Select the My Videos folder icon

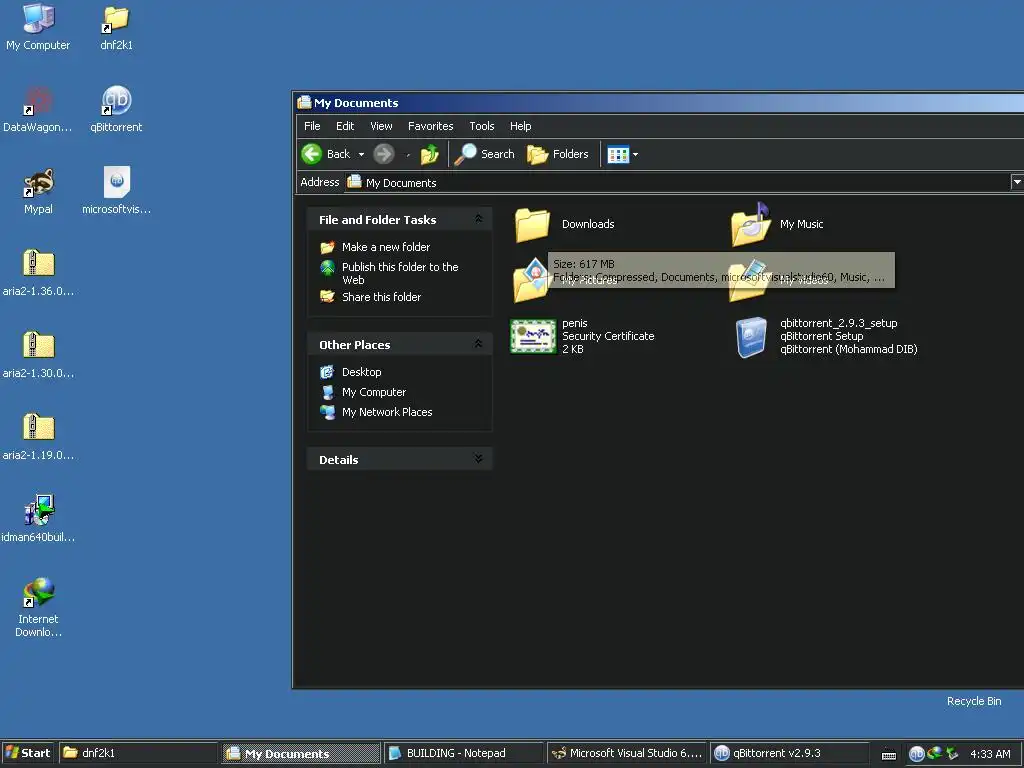tap(747, 282)
